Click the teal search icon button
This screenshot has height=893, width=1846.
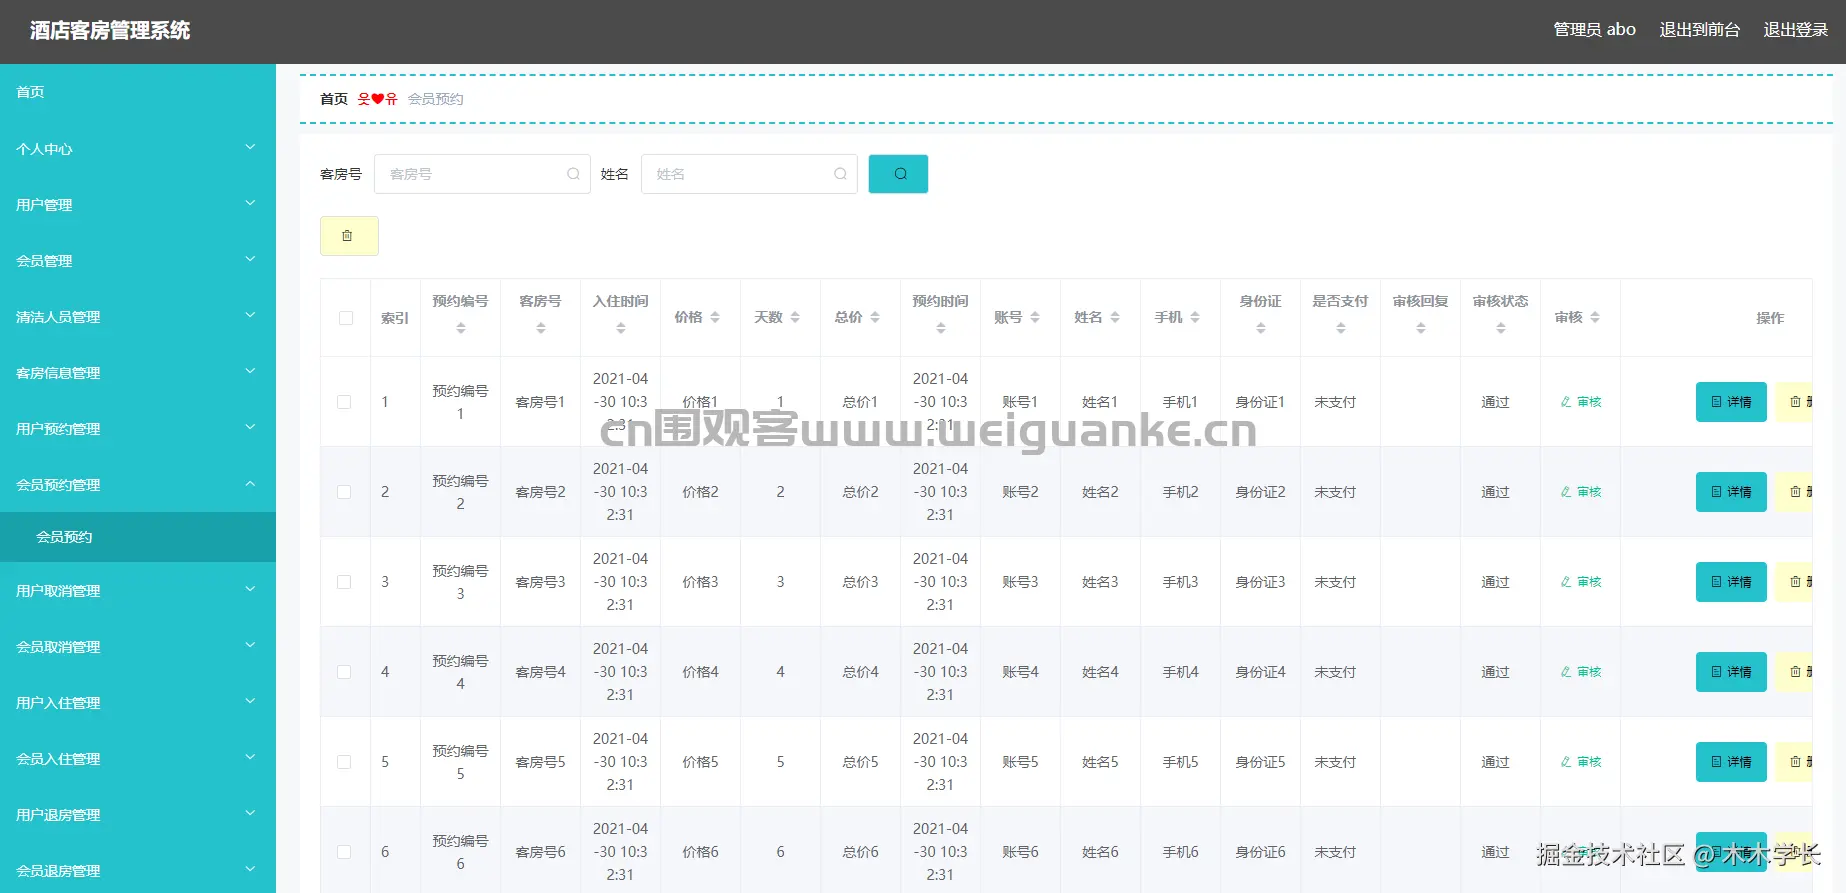point(898,174)
